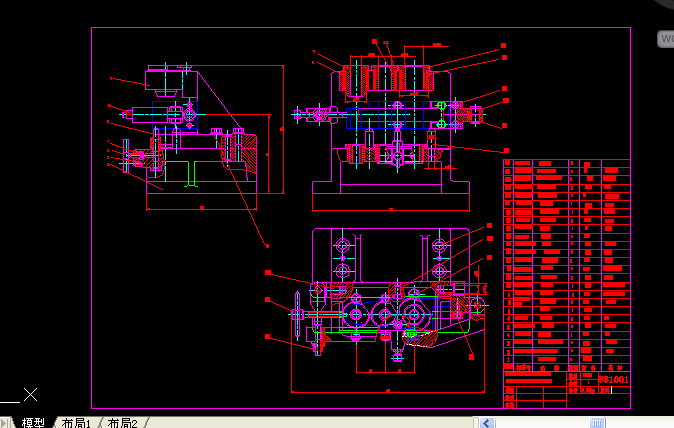The height and width of the screenshot is (428, 674).
Task: Open the 布局2 layout tab
Action: tap(122, 423)
